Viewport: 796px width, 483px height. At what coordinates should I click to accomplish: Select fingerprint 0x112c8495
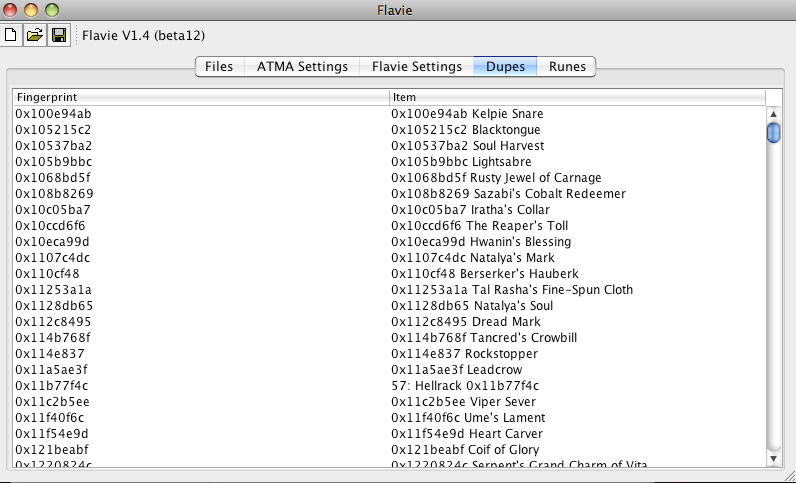tap(53, 322)
